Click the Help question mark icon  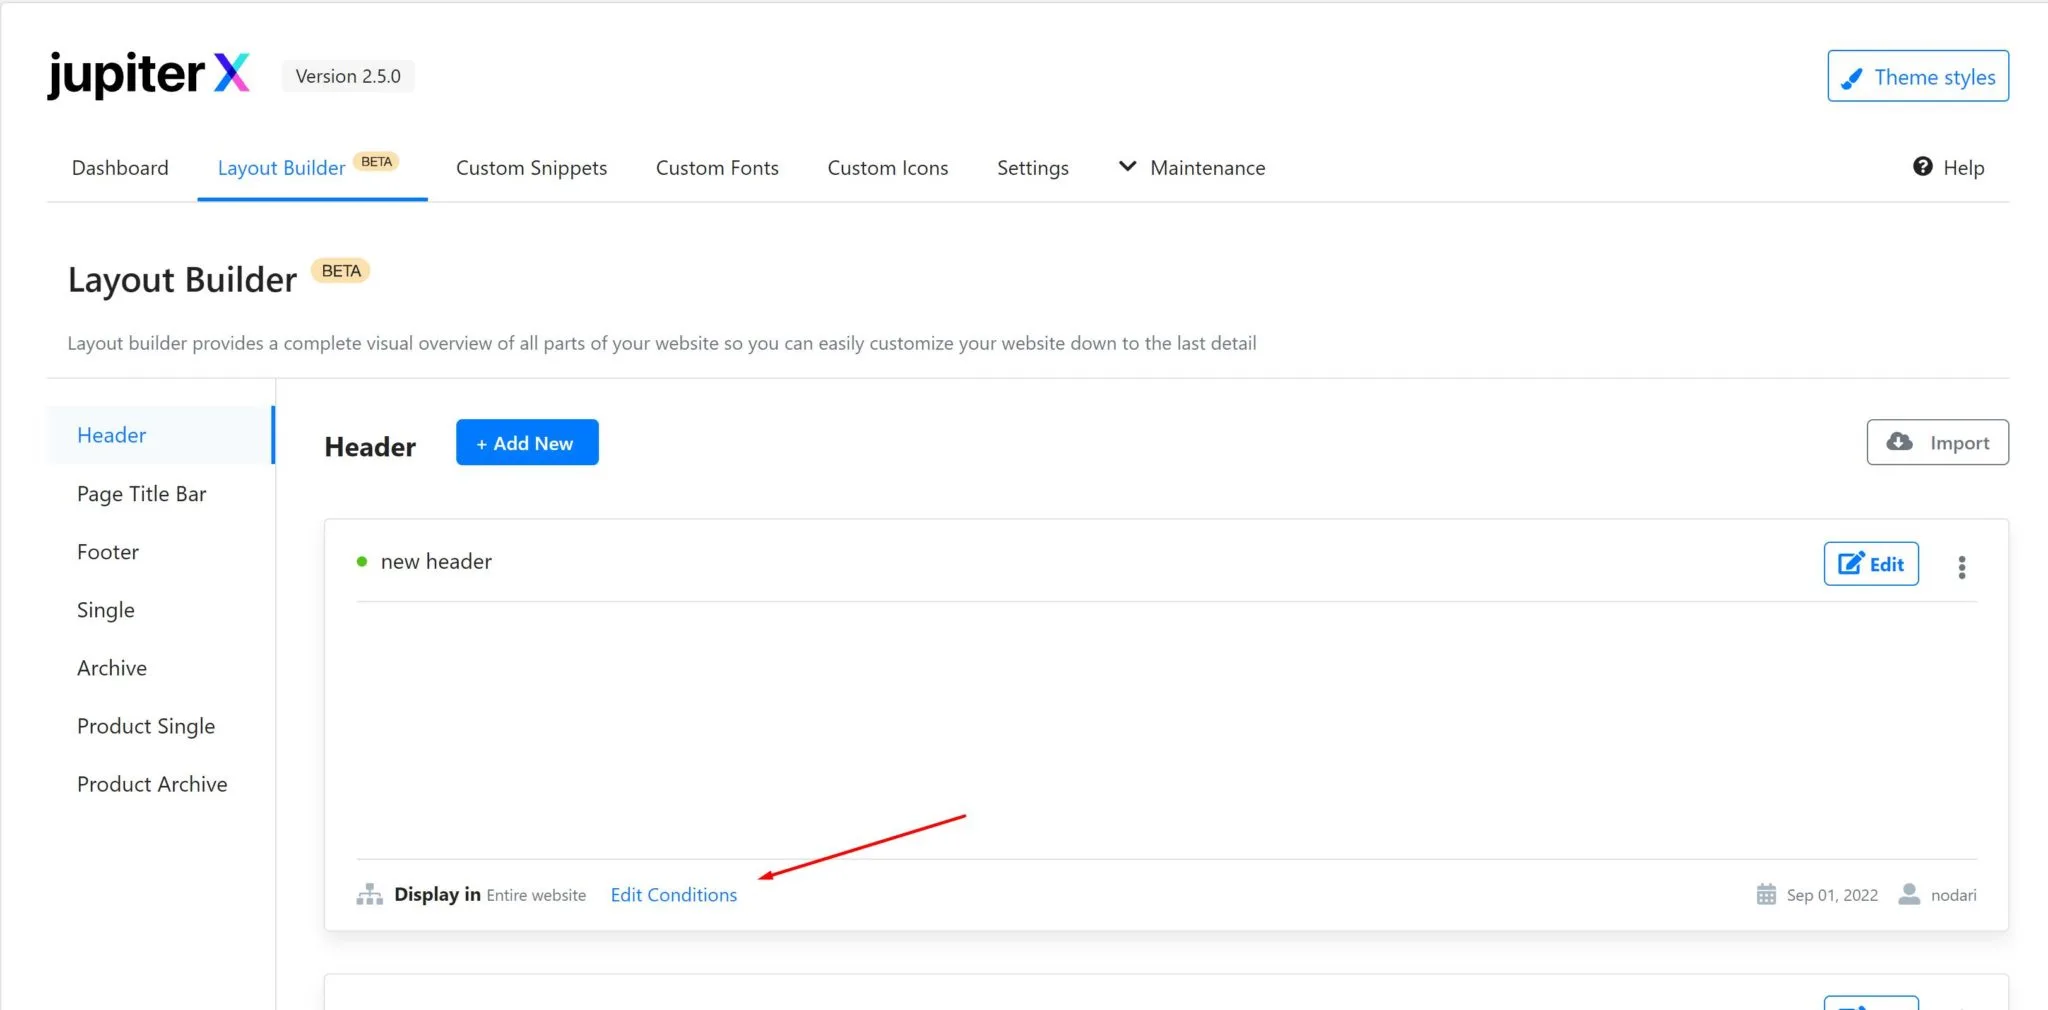point(1922,166)
